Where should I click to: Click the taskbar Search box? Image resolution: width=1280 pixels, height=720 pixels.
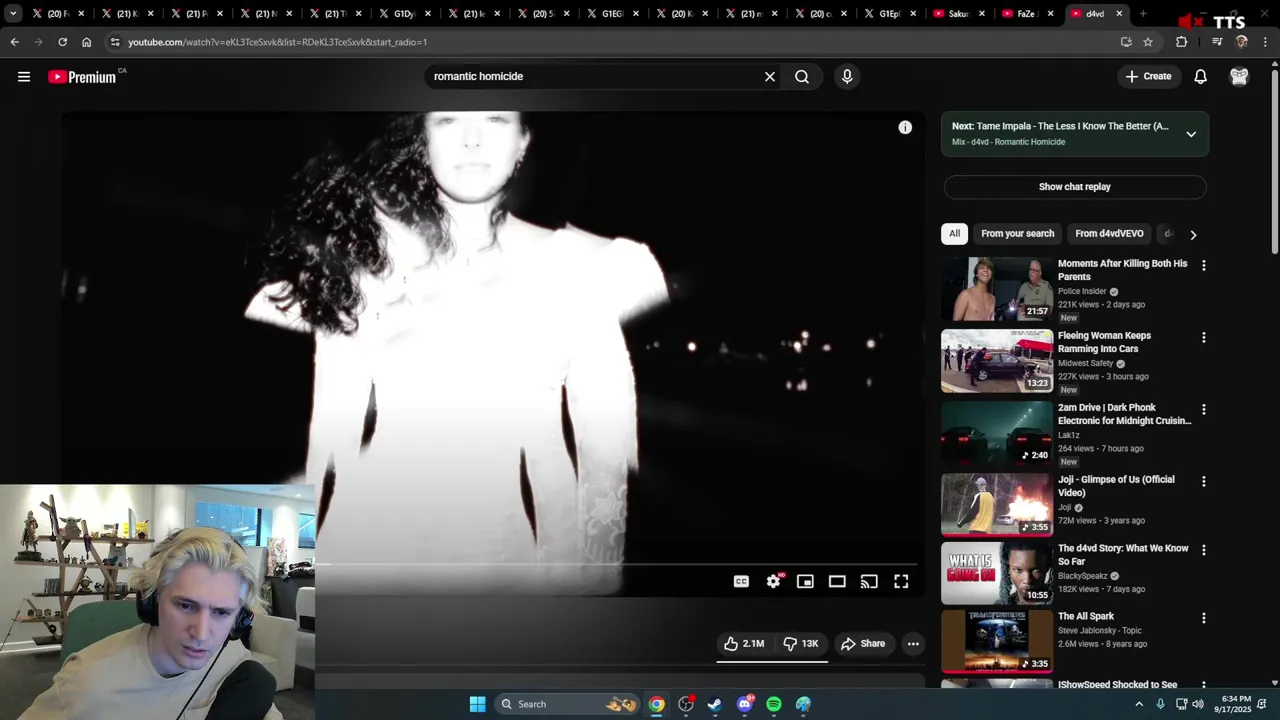(x=567, y=704)
